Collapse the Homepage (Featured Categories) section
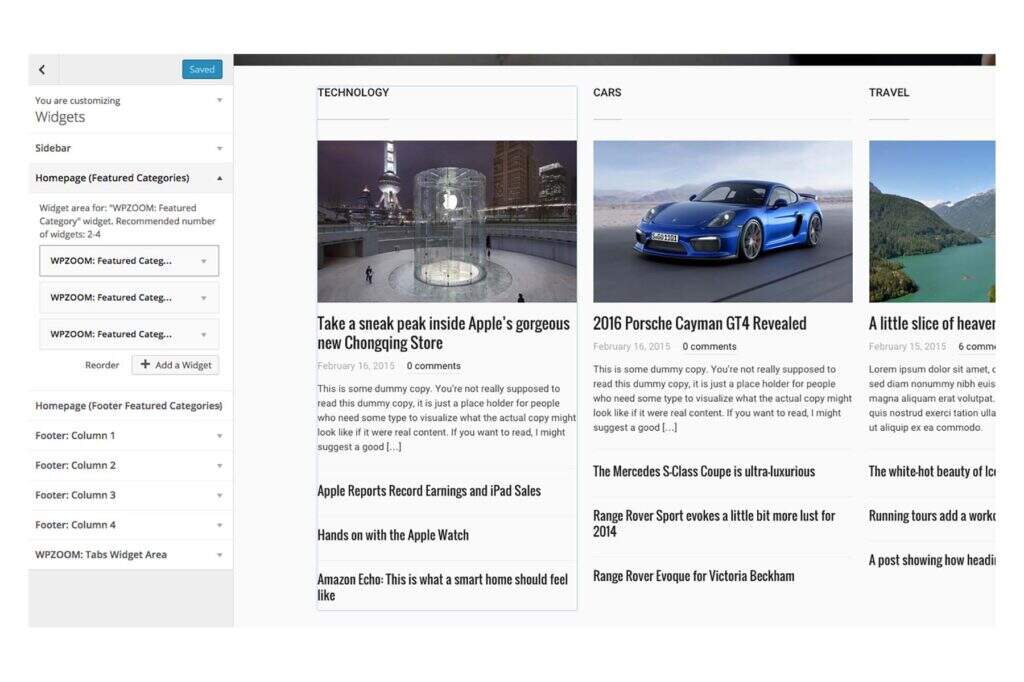Viewport: 1024px width, 682px height. [219, 178]
